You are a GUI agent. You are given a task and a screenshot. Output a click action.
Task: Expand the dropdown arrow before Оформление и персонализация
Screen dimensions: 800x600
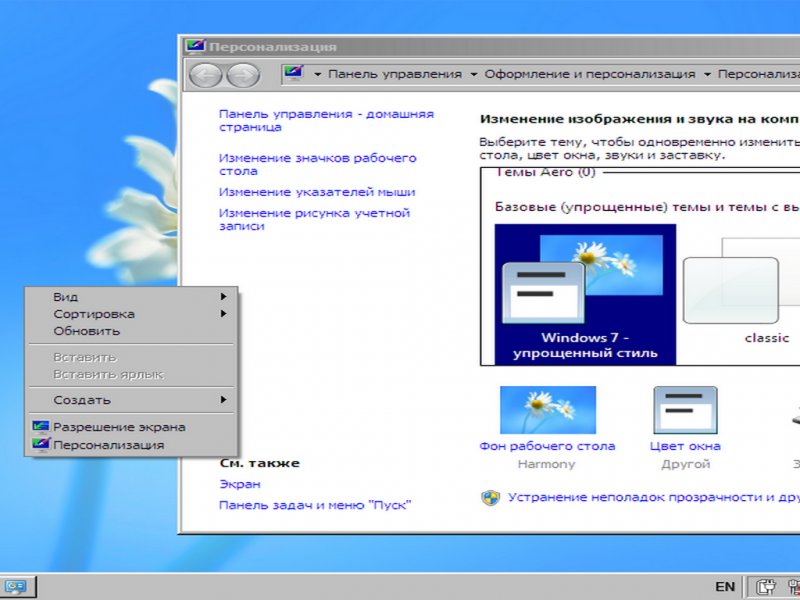click(473, 74)
